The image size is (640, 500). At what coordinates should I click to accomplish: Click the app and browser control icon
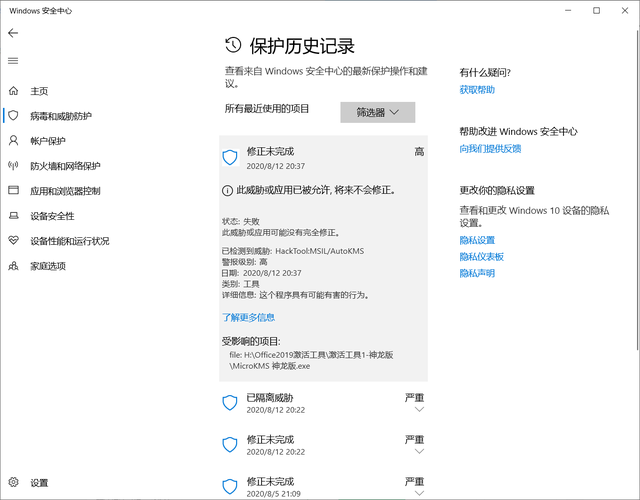(x=13, y=190)
